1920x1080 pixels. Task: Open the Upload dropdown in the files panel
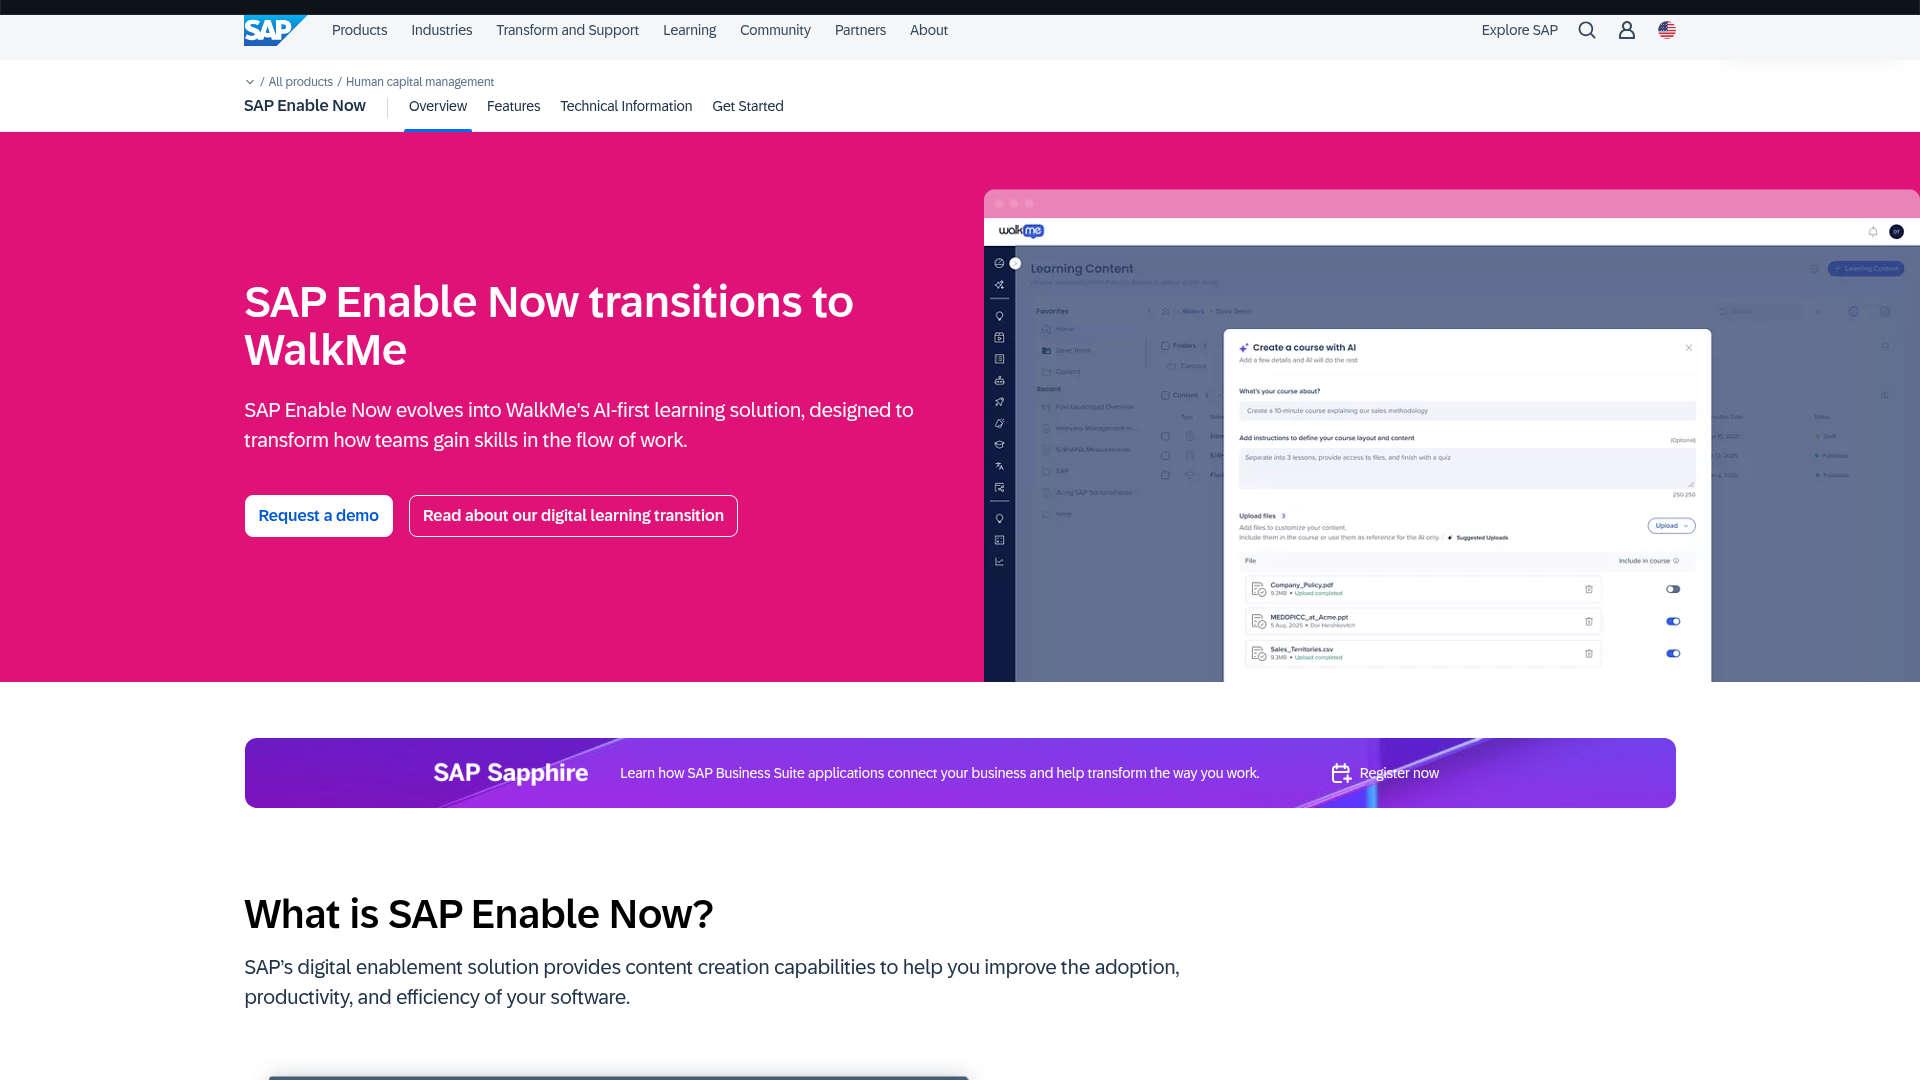click(1671, 525)
